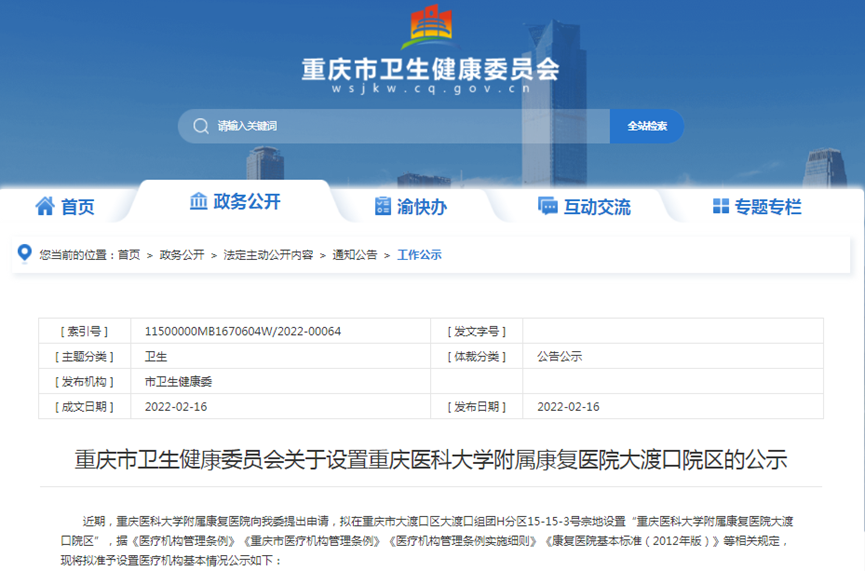
Task: Click the magnifier icon in search bar
Action: (x=201, y=126)
